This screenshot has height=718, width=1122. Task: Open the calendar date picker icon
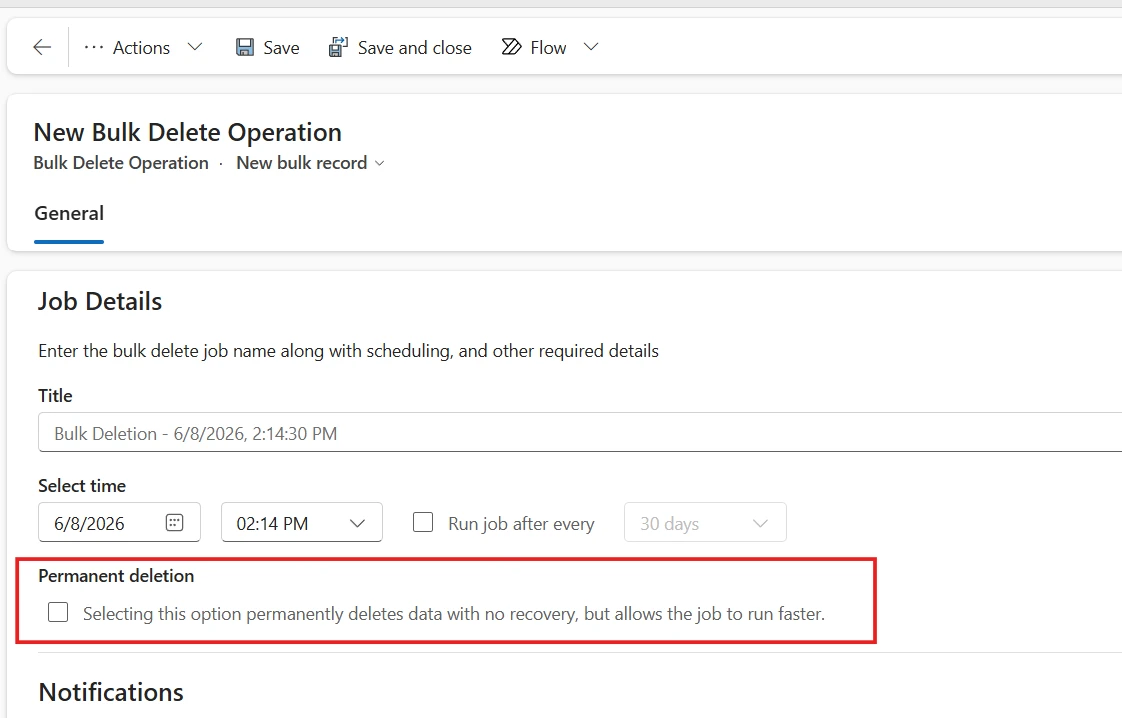coord(175,523)
